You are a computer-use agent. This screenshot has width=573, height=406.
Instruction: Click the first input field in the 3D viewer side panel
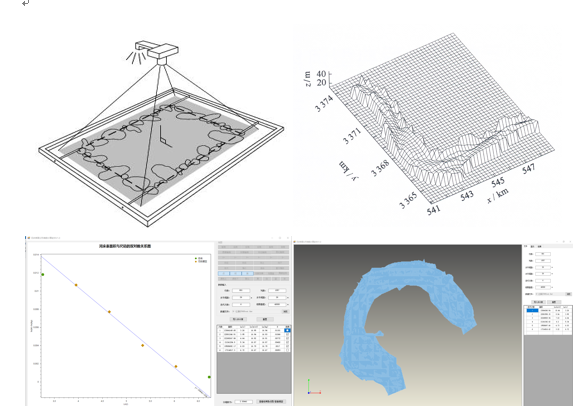click(x=543, y=254)
